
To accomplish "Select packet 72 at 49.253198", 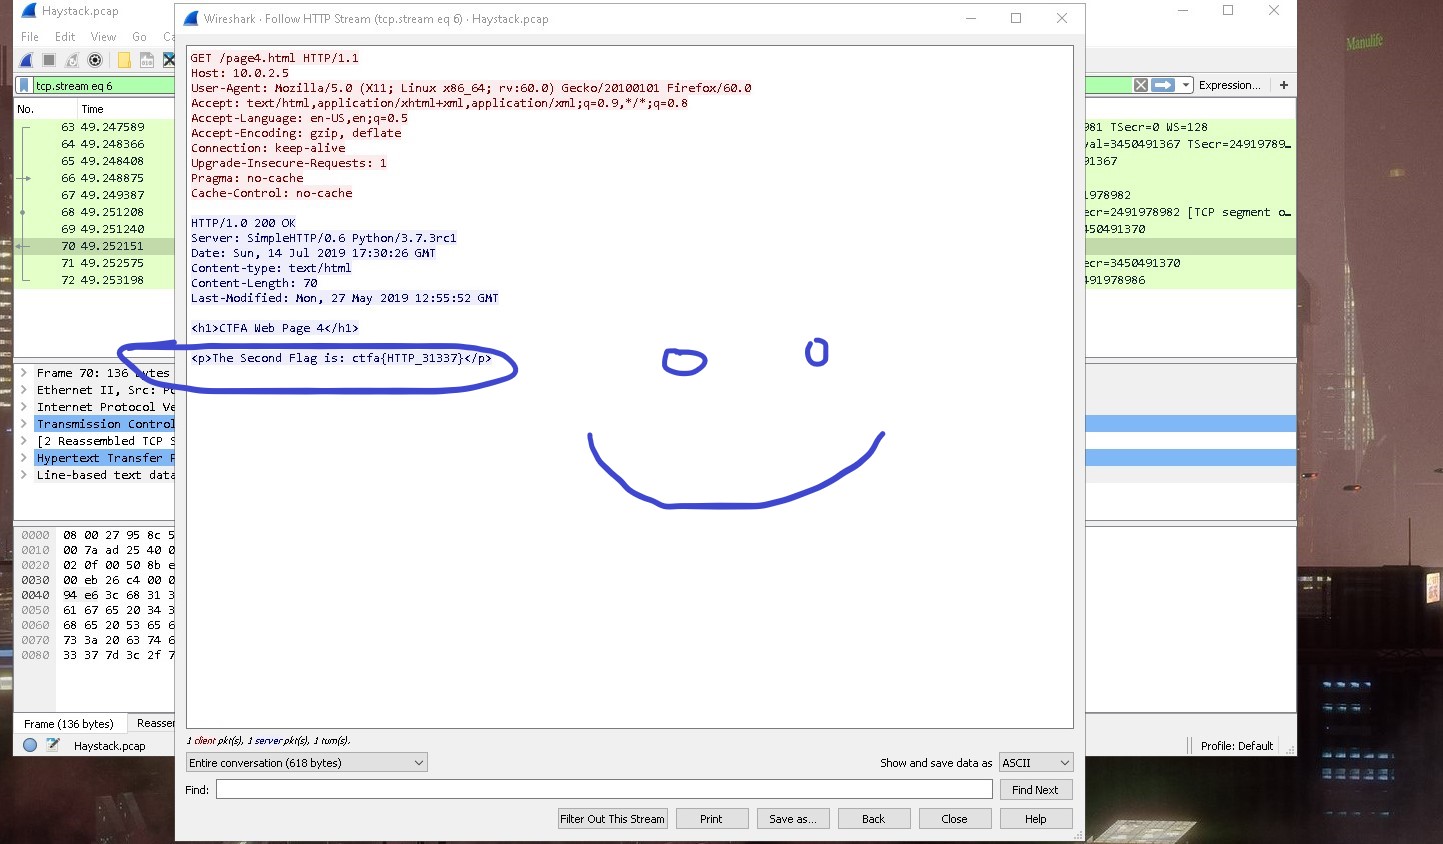I will pyautogui.click(x=95, y=280).
